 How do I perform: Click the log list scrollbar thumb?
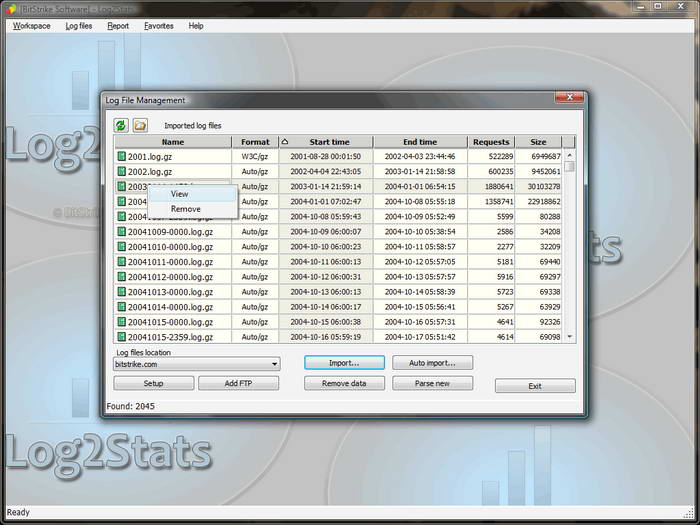569,166
